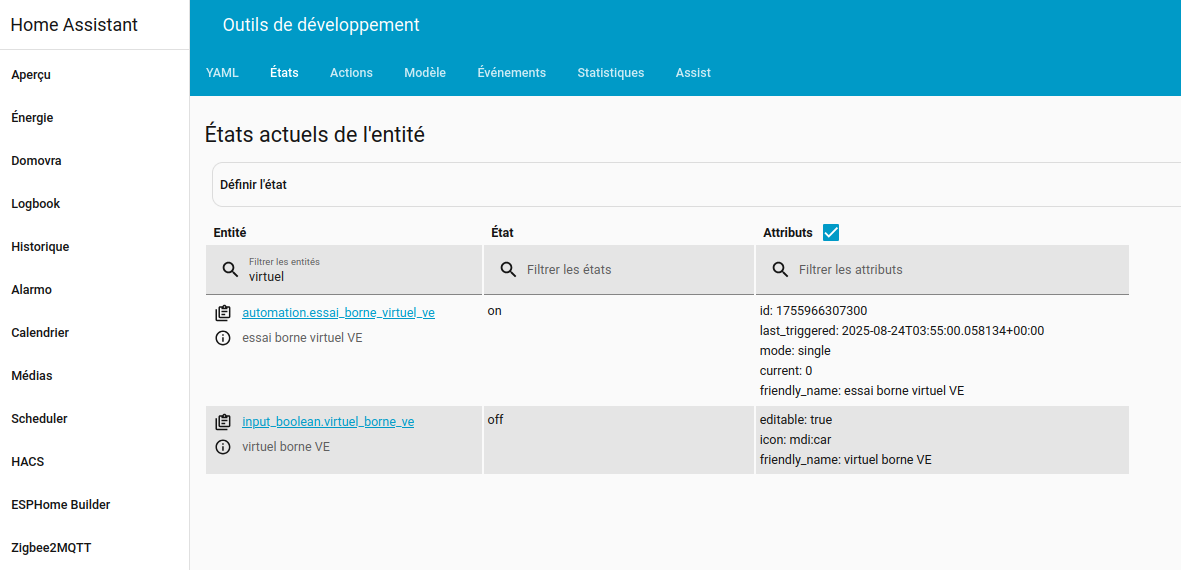Screen dimensions: 1181x570
Task: Click the automation.essai_borne_virtuel_ve entity link
Action: pos(338,313)
